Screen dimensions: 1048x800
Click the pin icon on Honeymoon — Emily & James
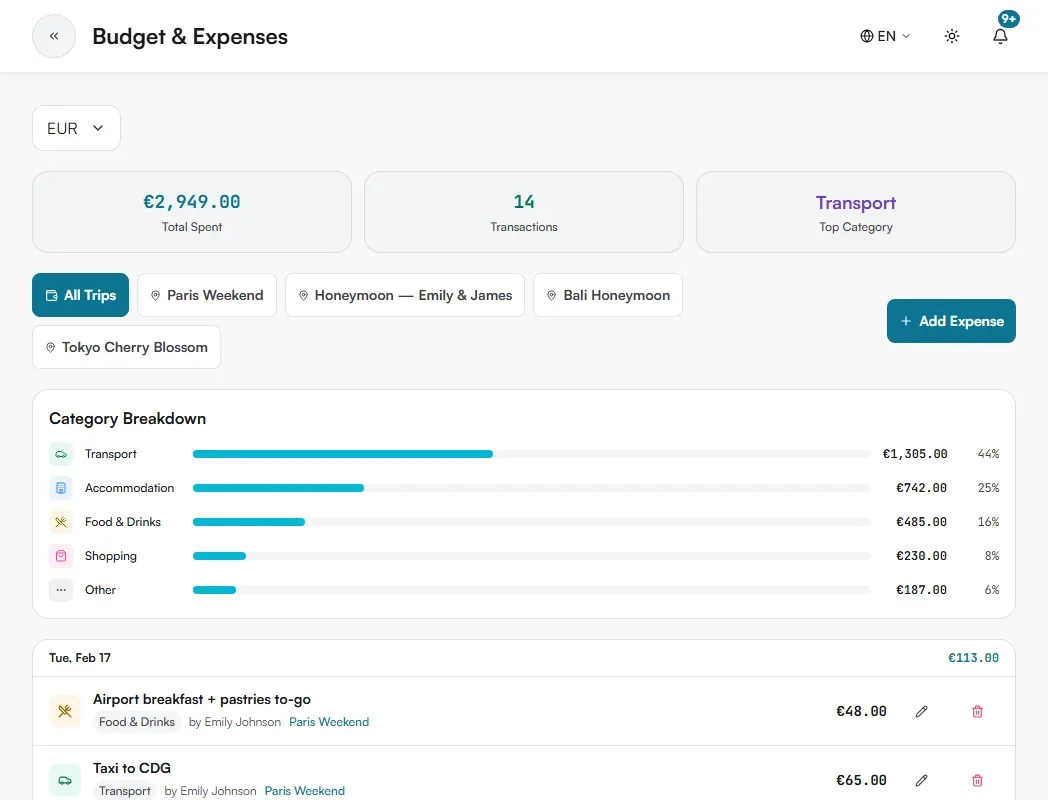click(x=303, y=295)
